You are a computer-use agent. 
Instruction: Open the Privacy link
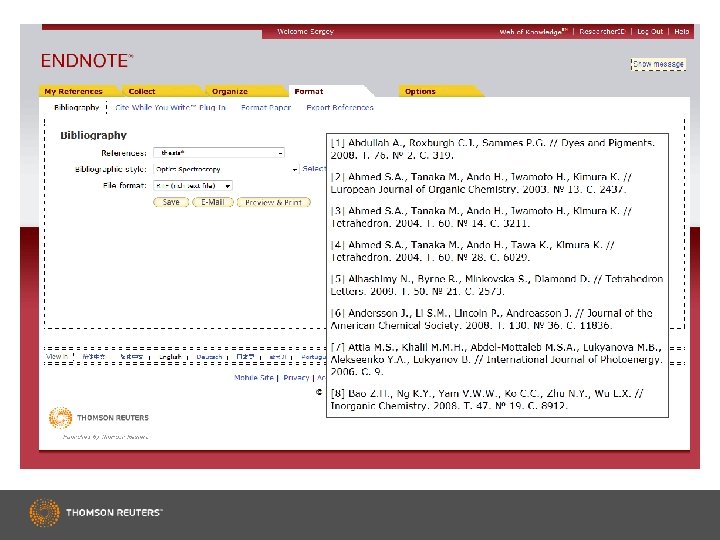[x=296, y=377]
